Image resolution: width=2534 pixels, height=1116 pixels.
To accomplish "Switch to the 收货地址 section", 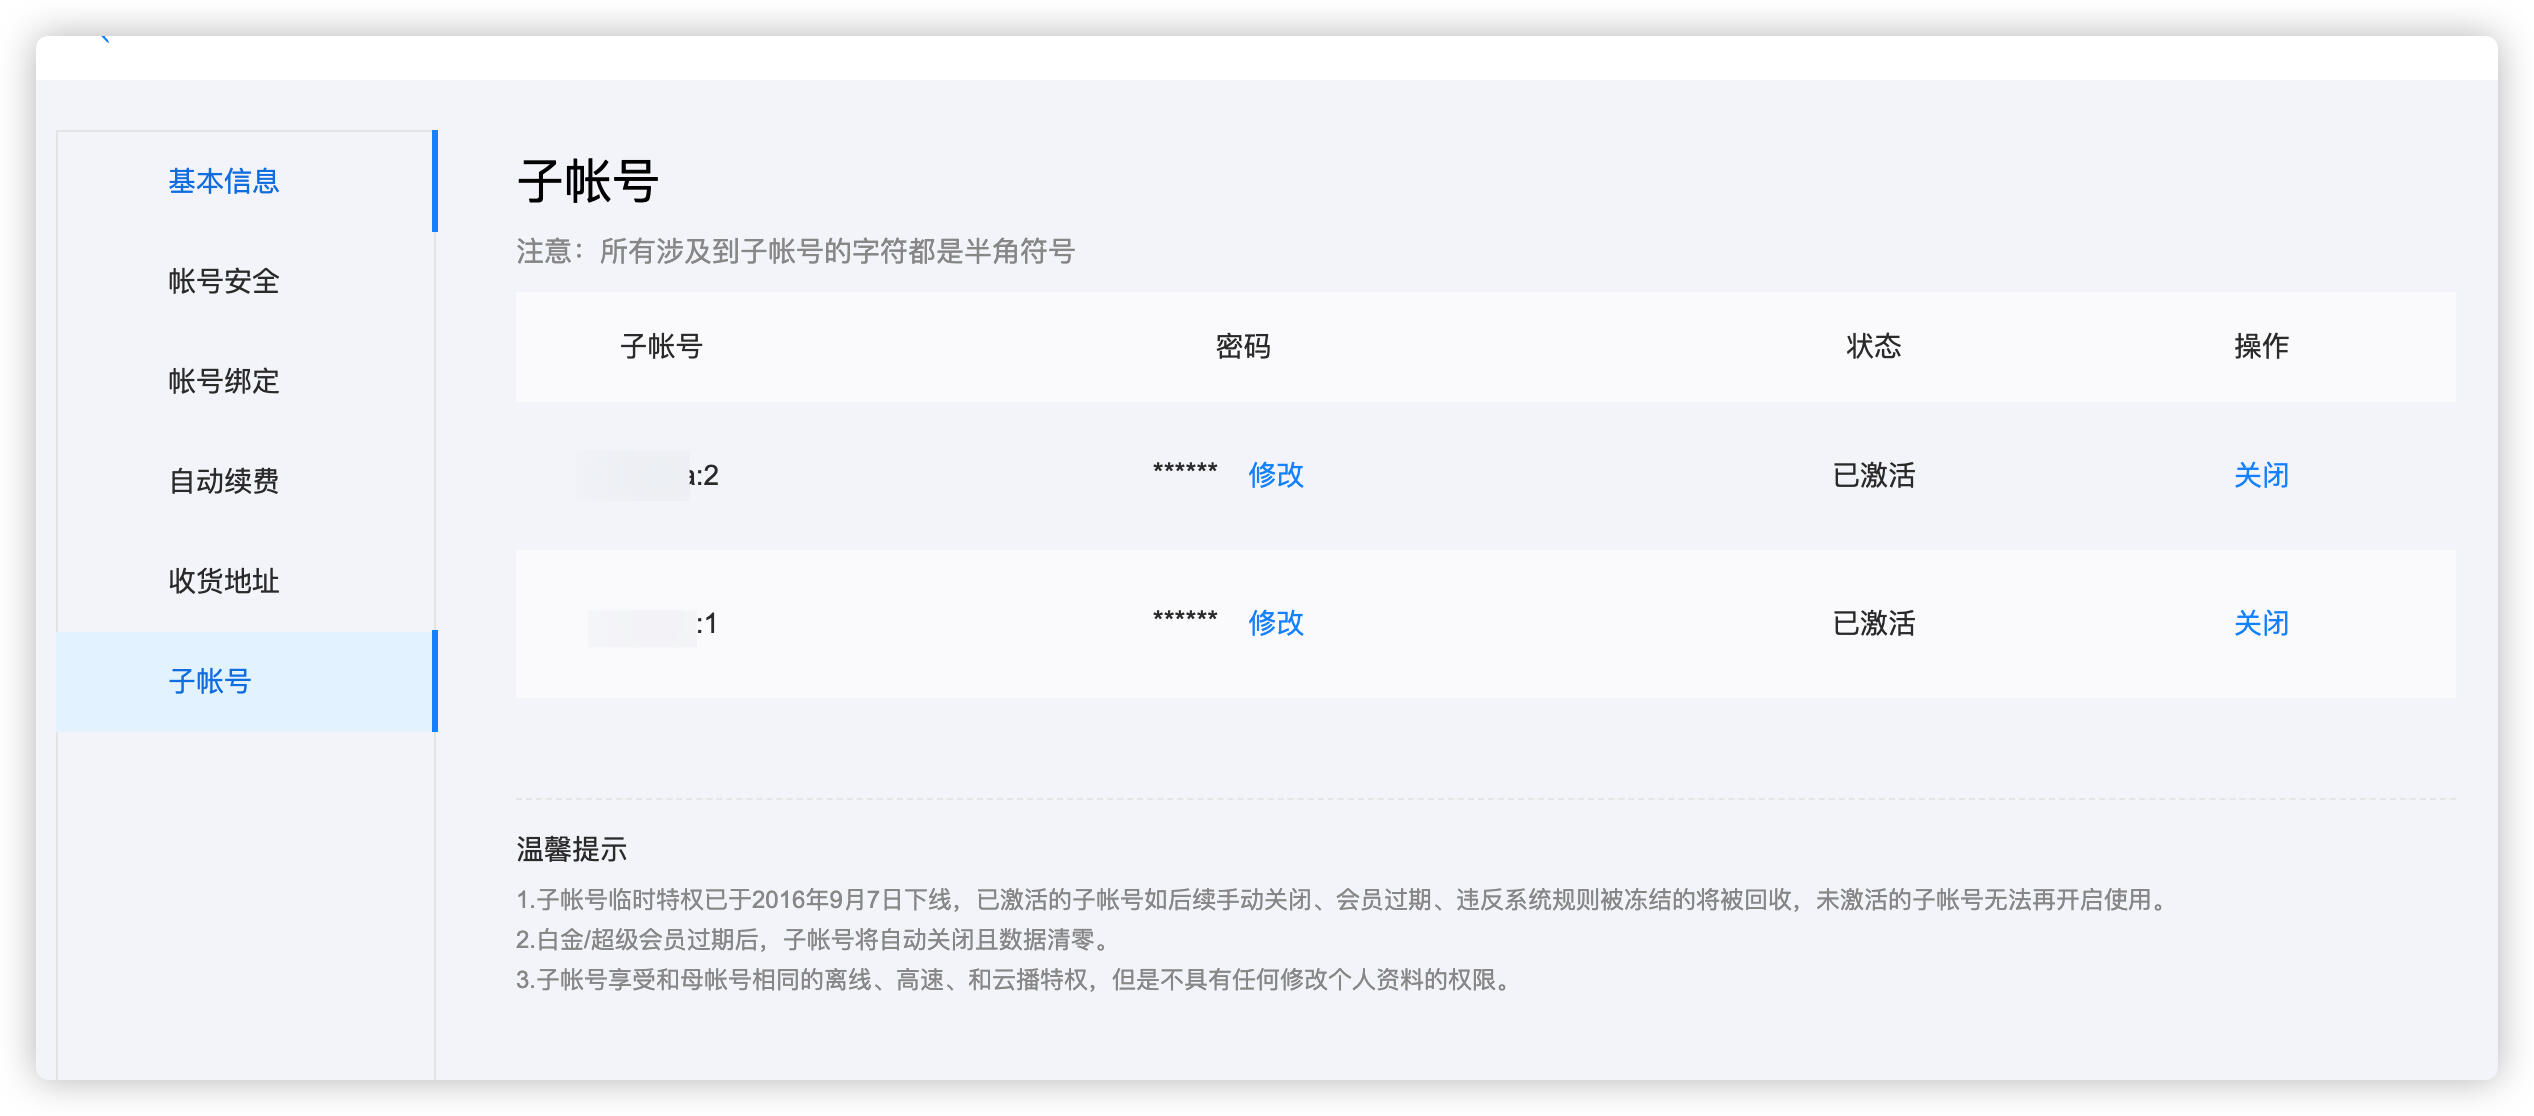I will [x=223, y=581].
